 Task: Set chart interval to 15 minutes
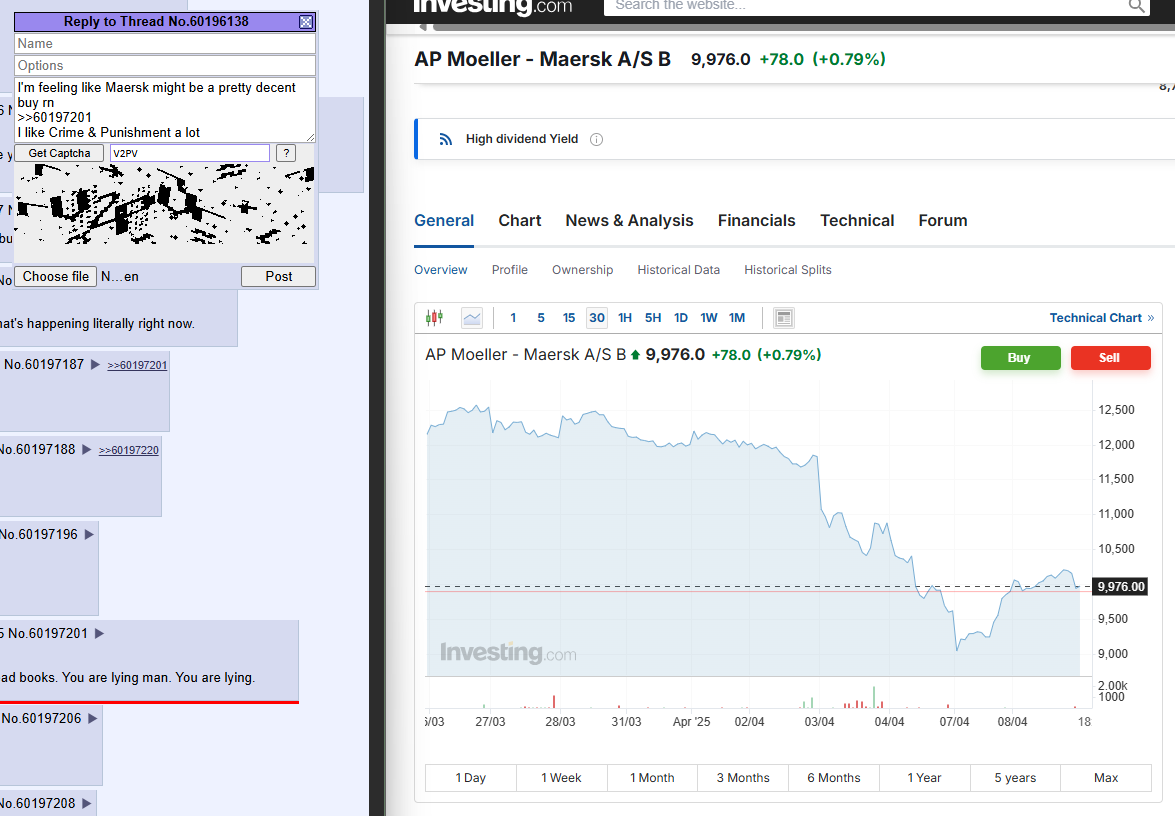(x=569, y=318)
